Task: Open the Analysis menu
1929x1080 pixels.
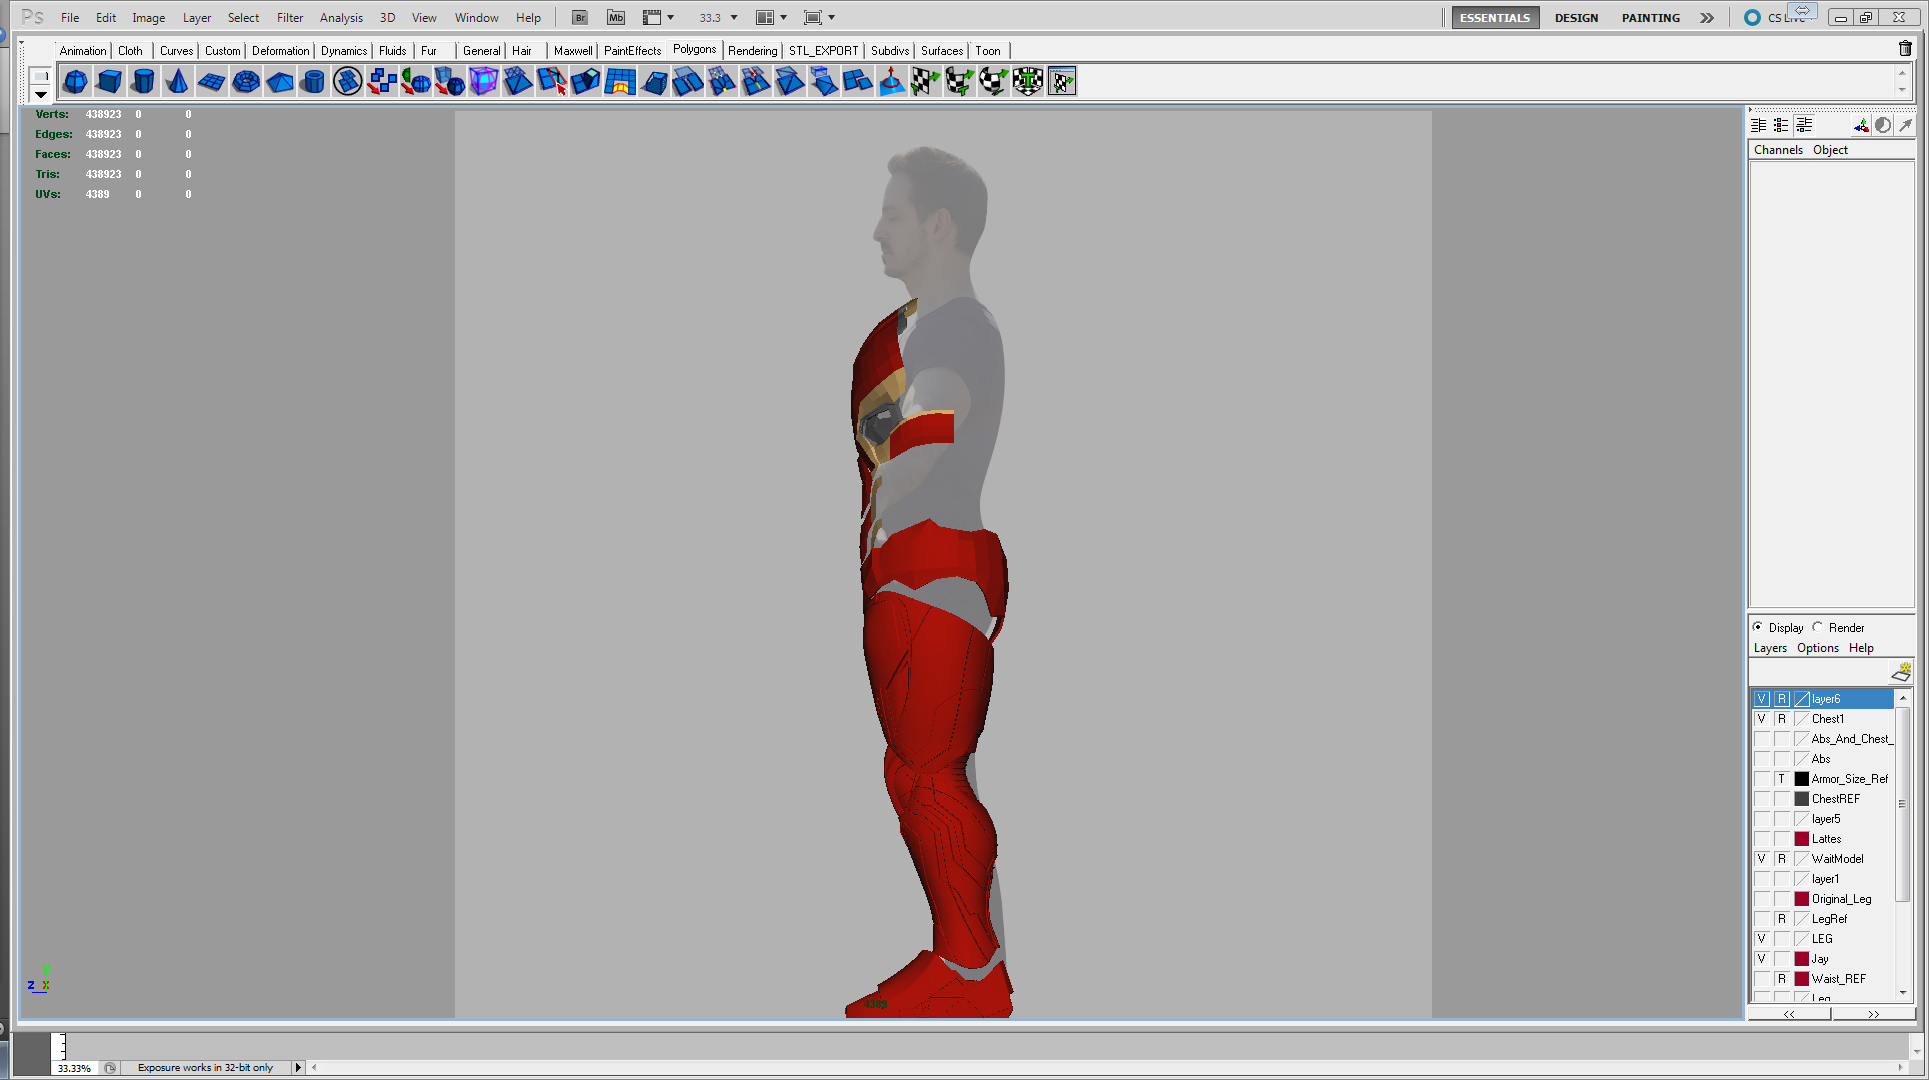Action: coord(341,18)
